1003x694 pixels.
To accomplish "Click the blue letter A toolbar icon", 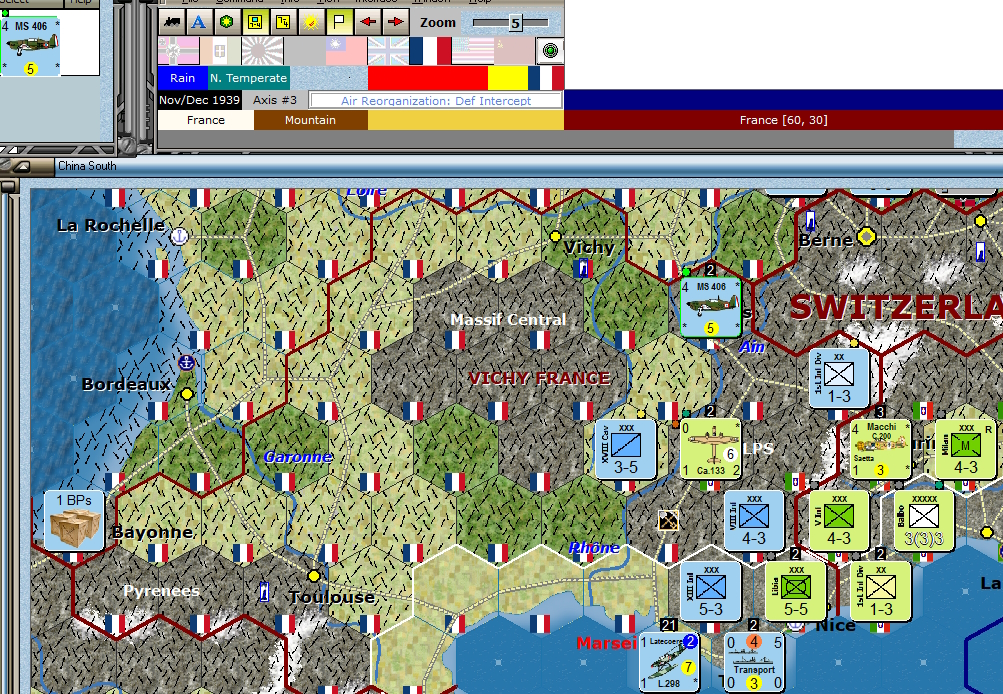I will 199,22.
